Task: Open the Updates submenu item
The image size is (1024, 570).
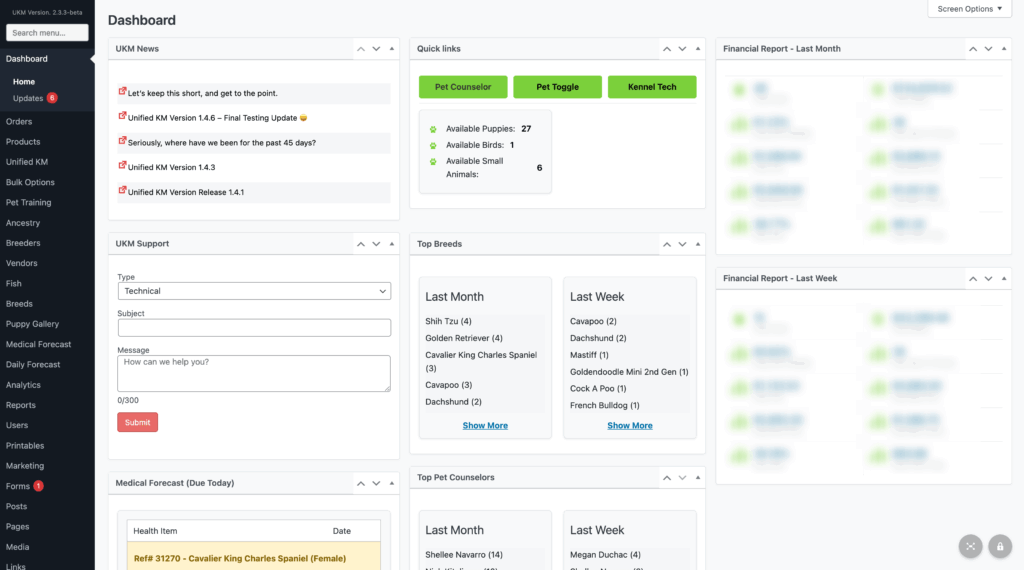Action: tap(28, 98)
